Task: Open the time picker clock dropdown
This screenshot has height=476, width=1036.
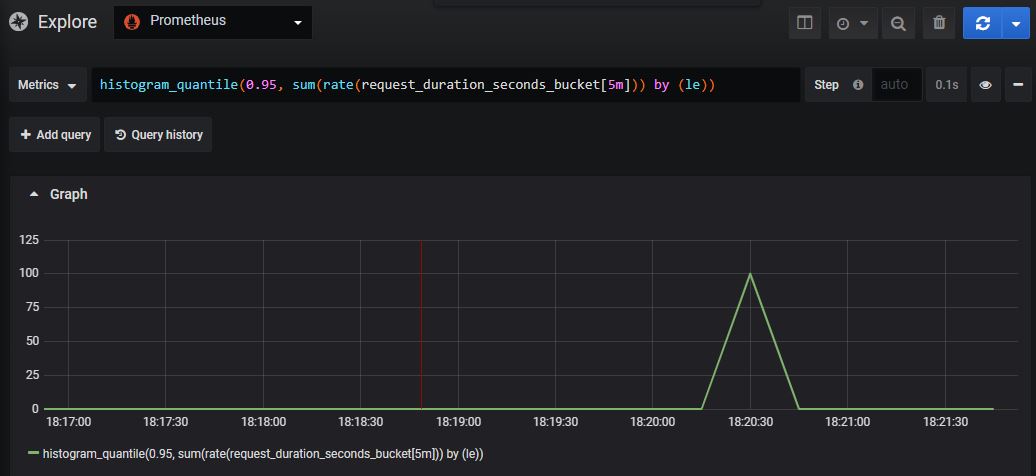Action: (x=852, y=23)
